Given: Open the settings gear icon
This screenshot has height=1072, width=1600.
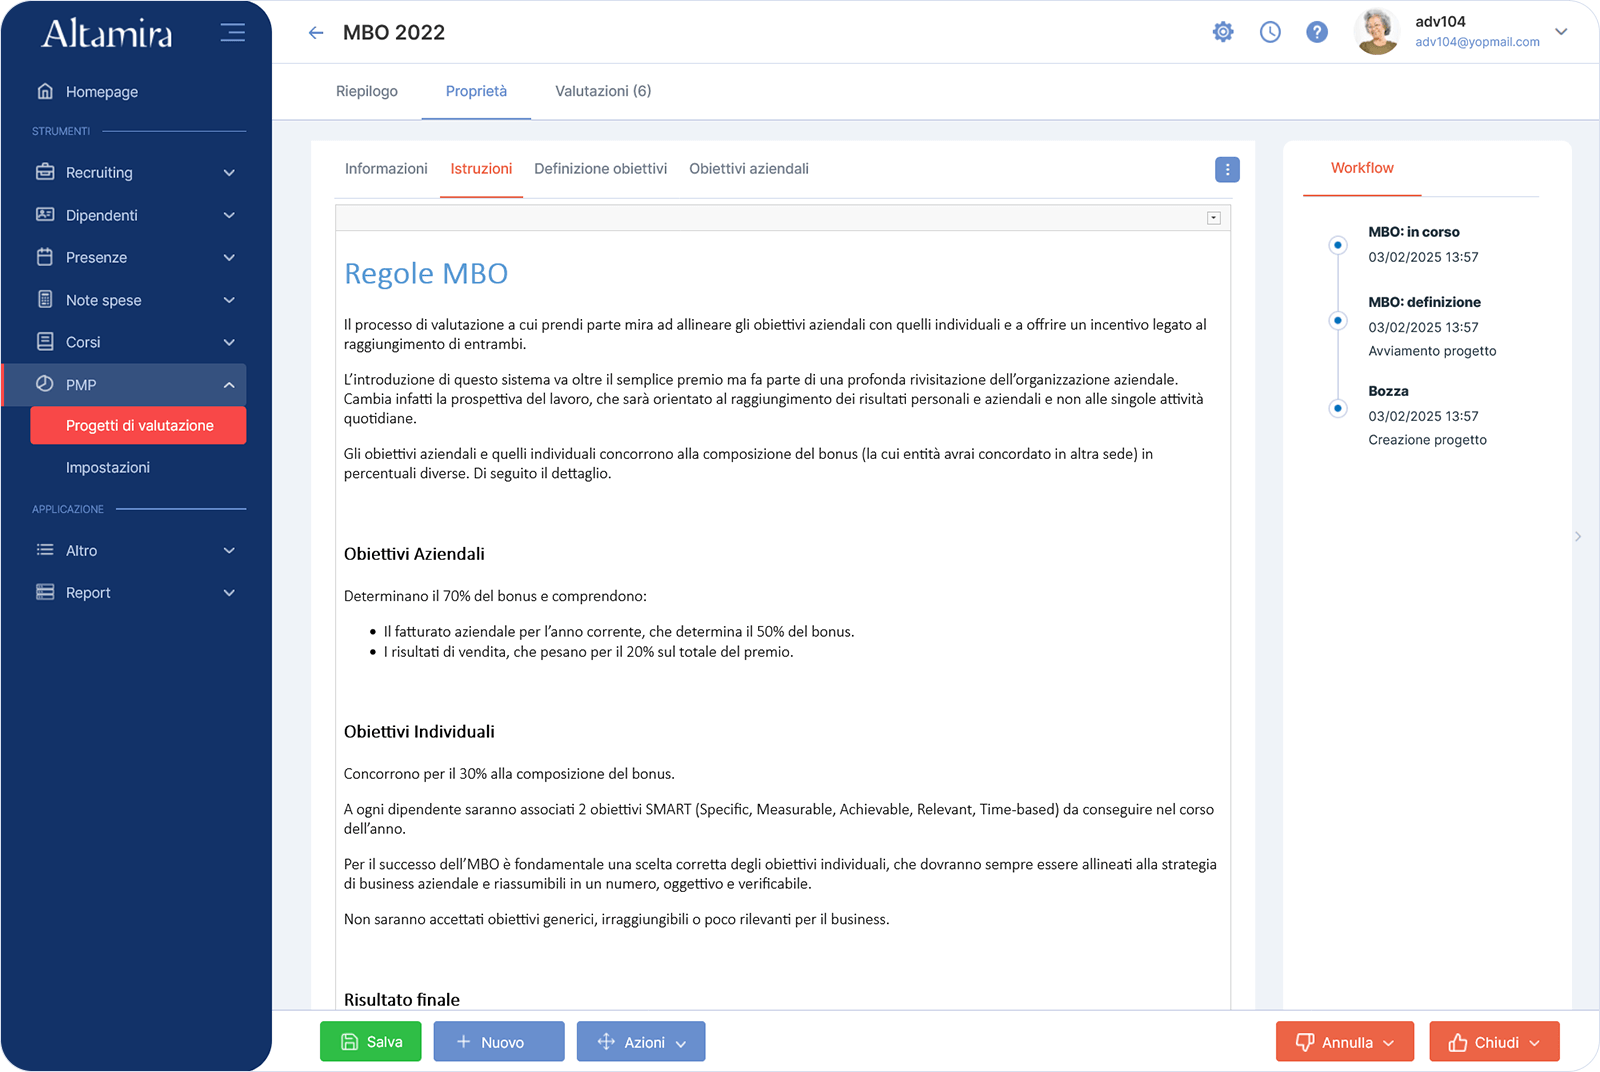Looking at the screenshot, I should (x=1222, y=32).
